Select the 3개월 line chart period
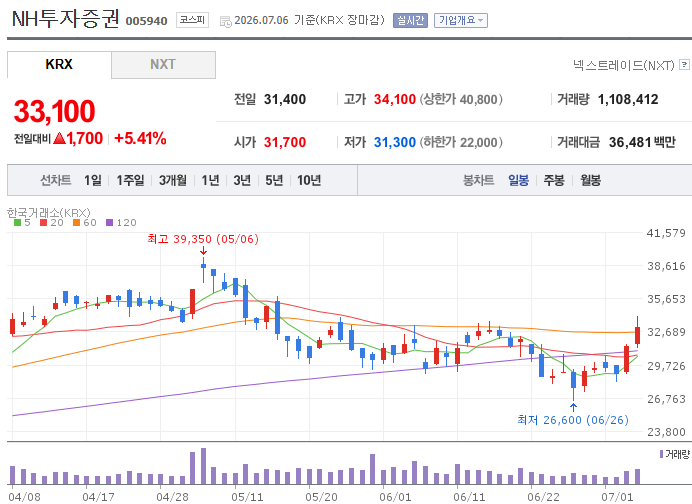 [x=173, y=180]
